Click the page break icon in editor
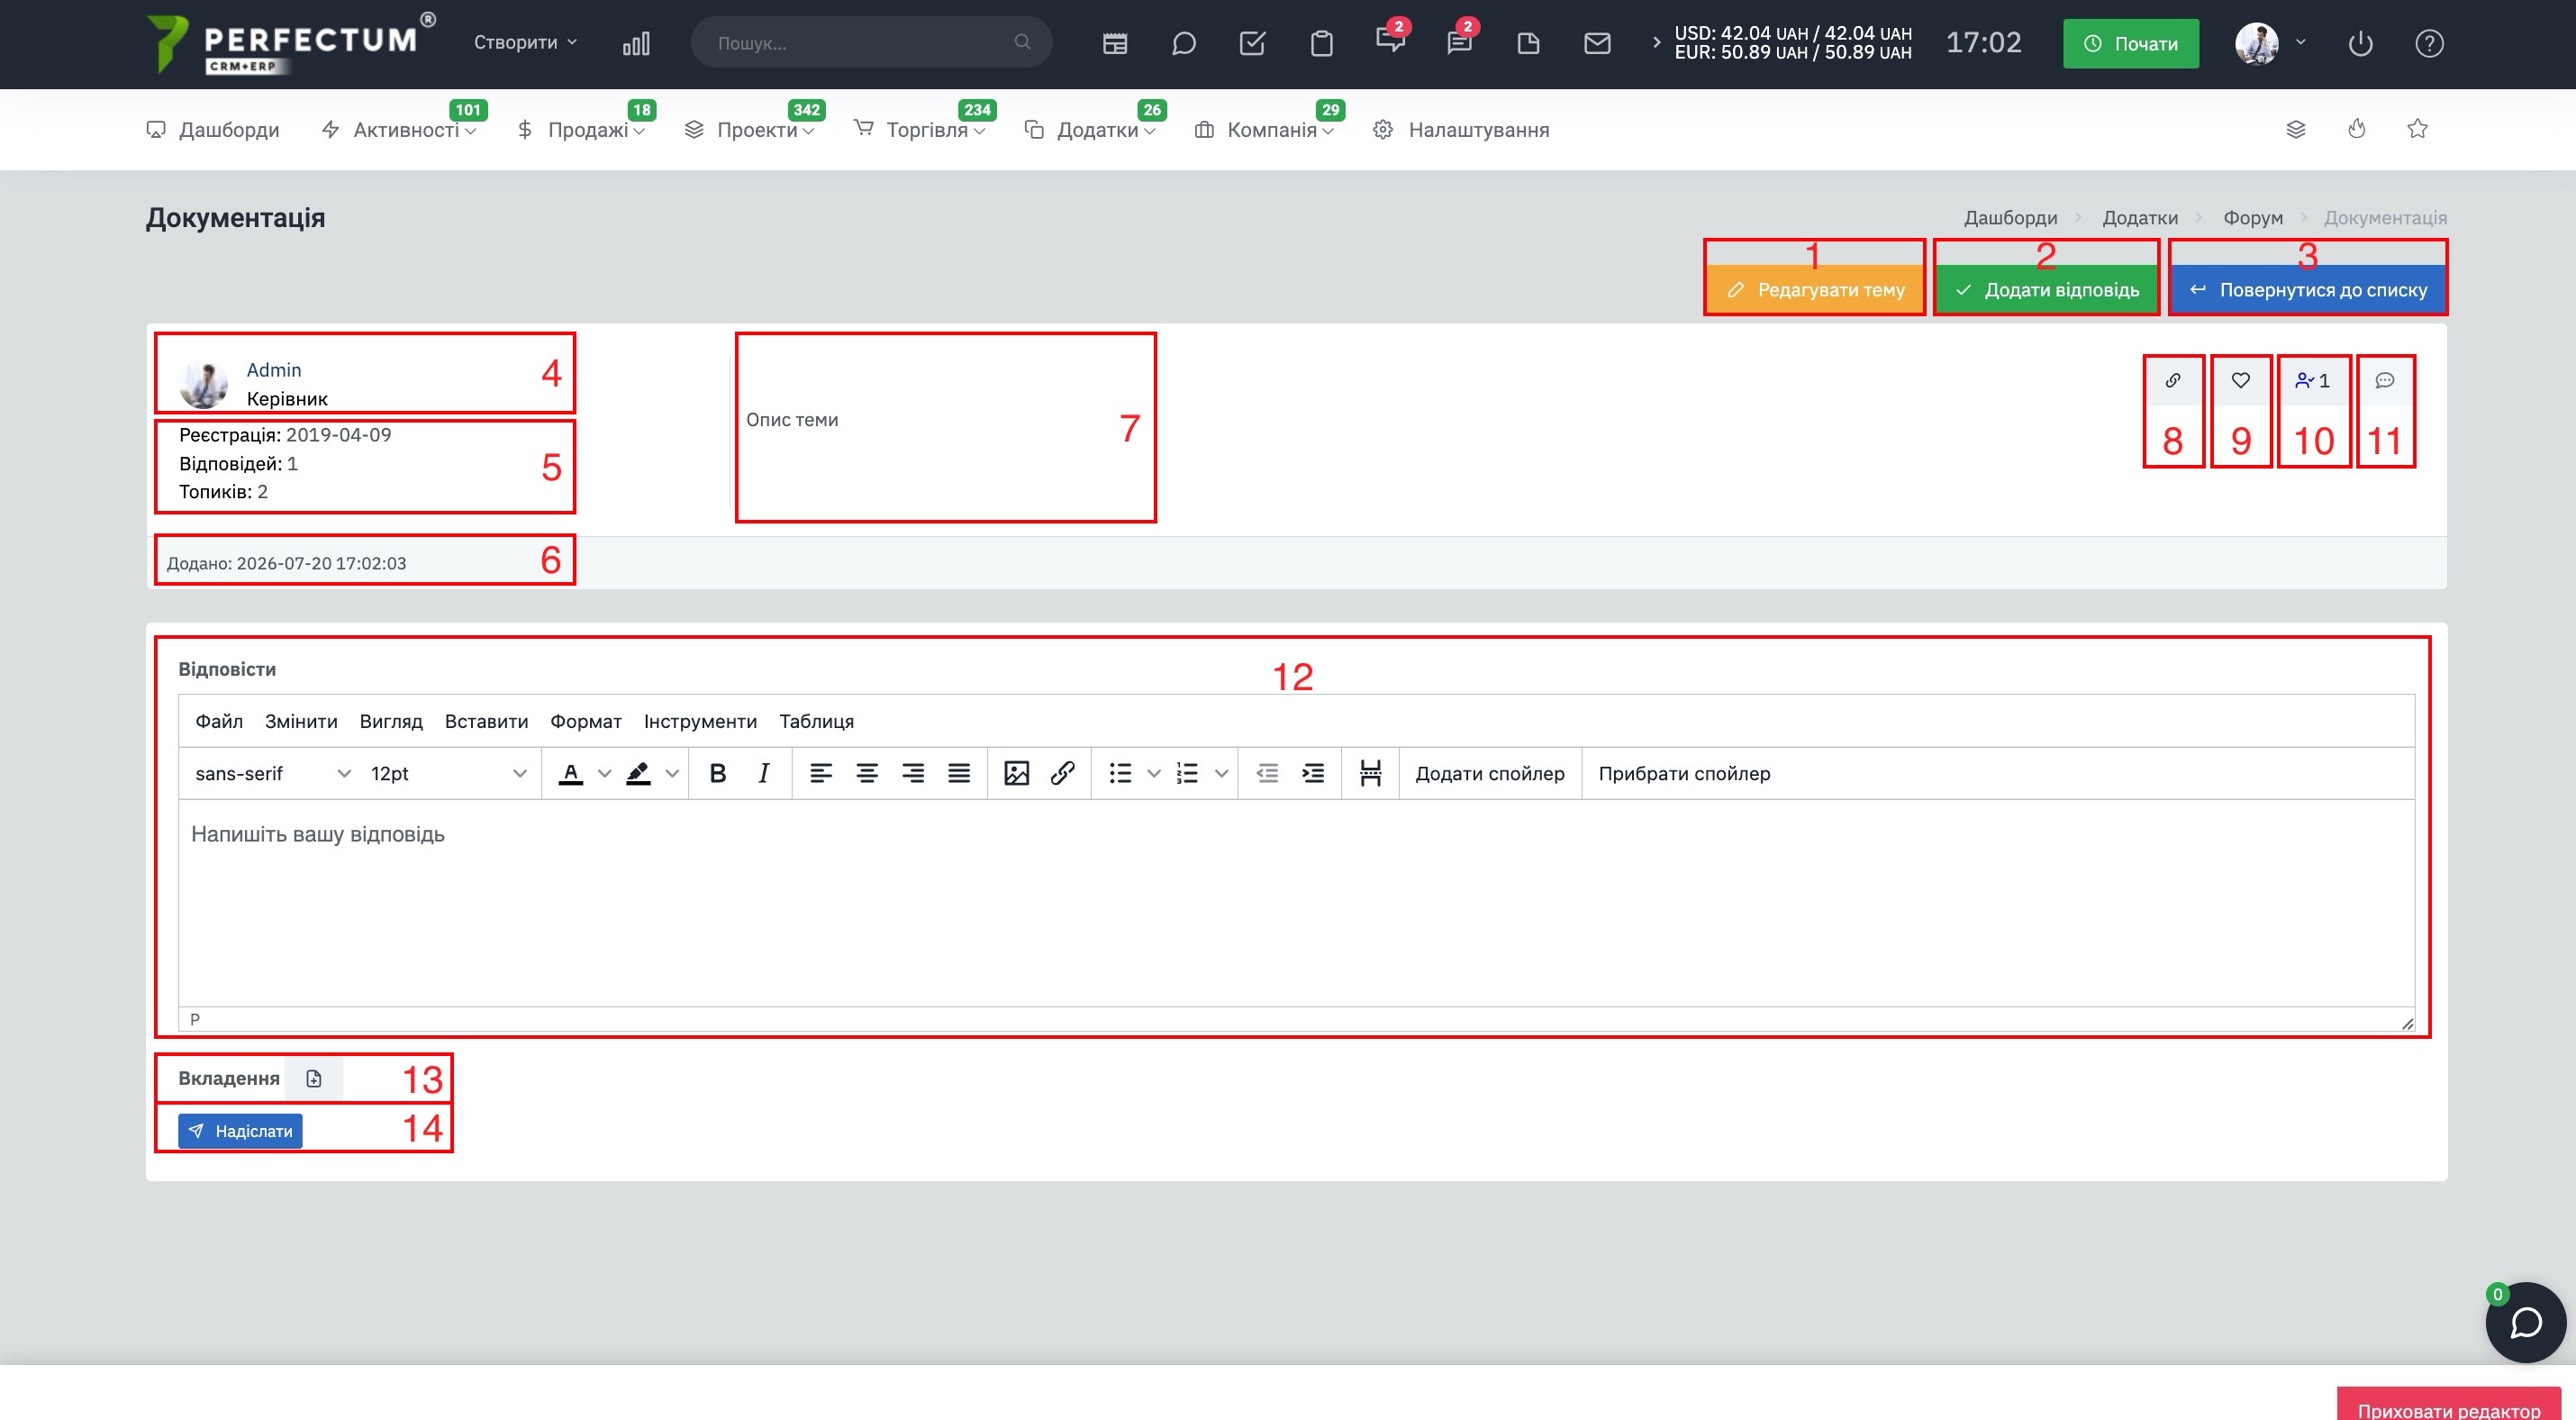The height and width of the screenshot is (1420, 2576). coord(1370,773)
